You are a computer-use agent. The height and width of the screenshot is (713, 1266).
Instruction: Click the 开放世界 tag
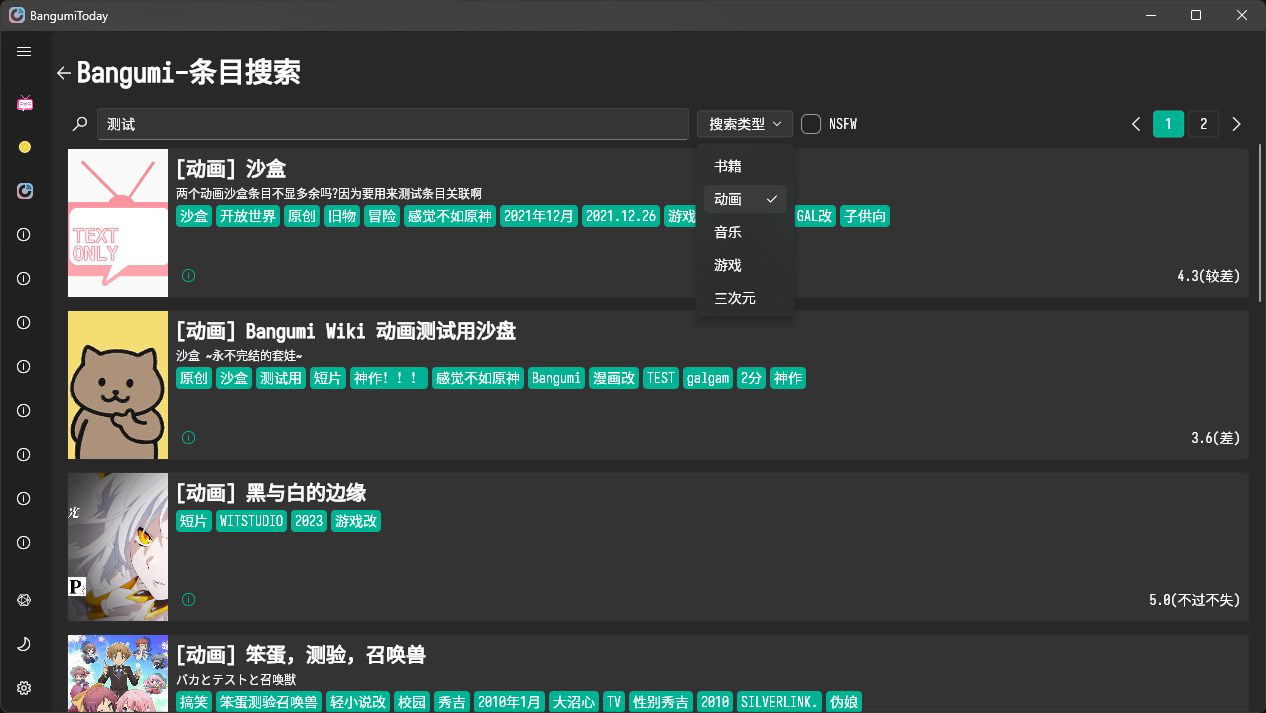pyautogui.click(x=248, y=216)
